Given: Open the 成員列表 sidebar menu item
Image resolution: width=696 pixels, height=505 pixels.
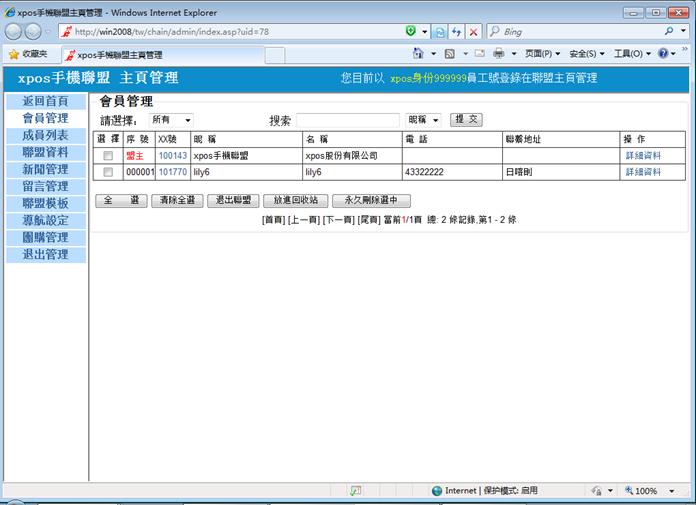Looking at the screenshot, I should pos(45,135).
